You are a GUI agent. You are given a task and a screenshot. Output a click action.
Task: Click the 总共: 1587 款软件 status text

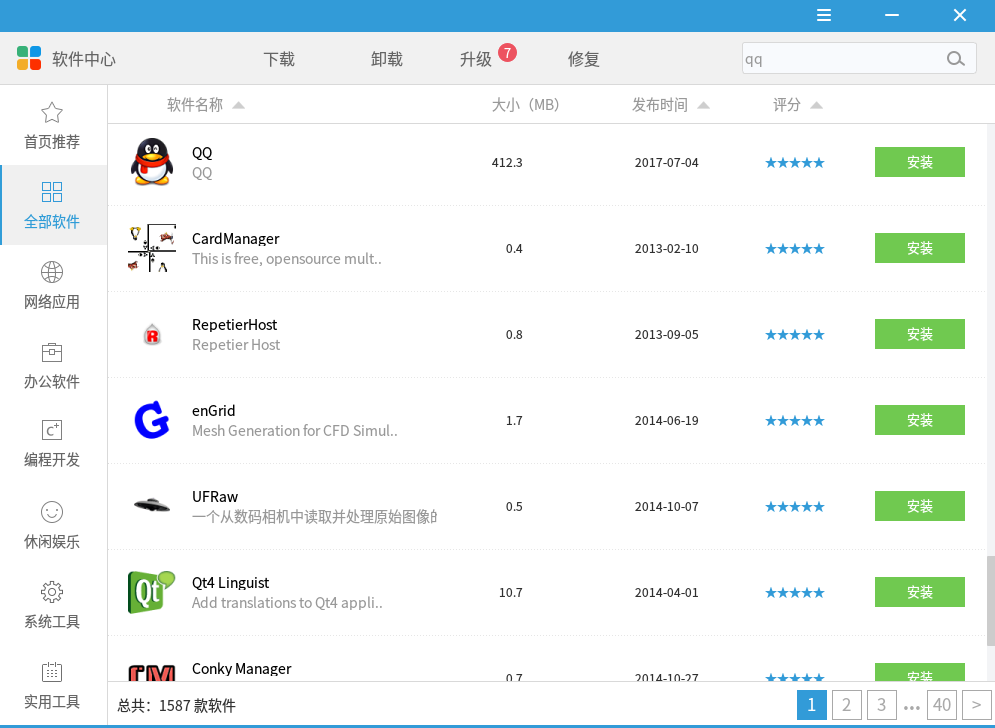pyautogui.click(x=176, y=705)
